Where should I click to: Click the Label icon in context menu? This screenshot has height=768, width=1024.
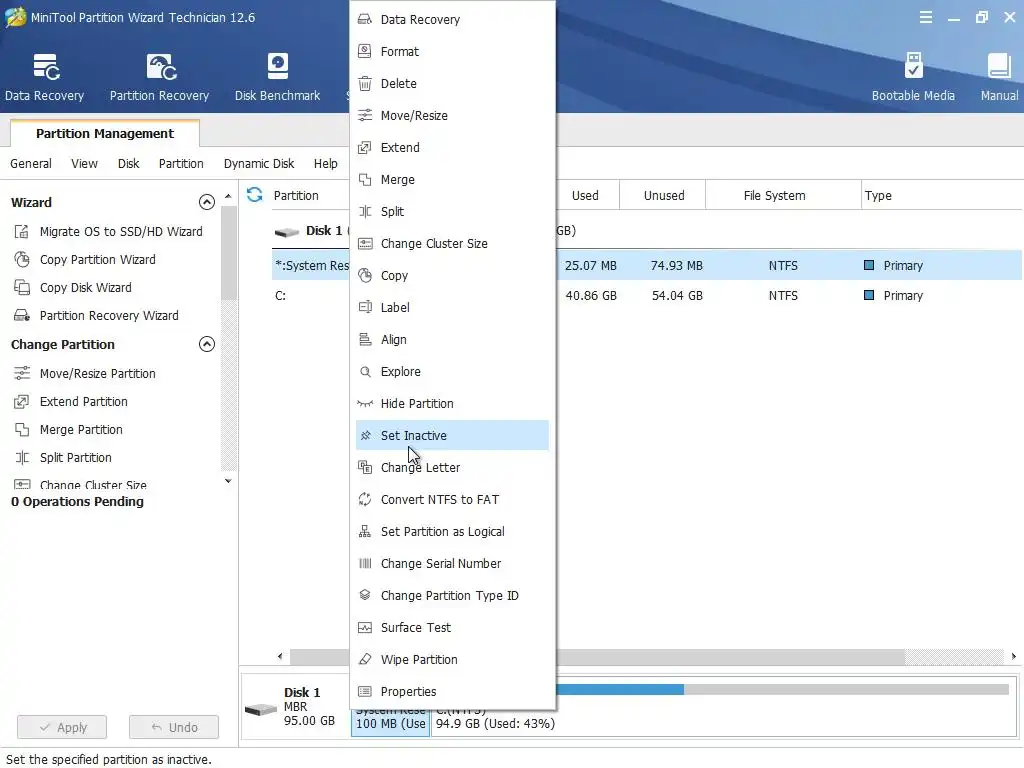pos(365,308)
